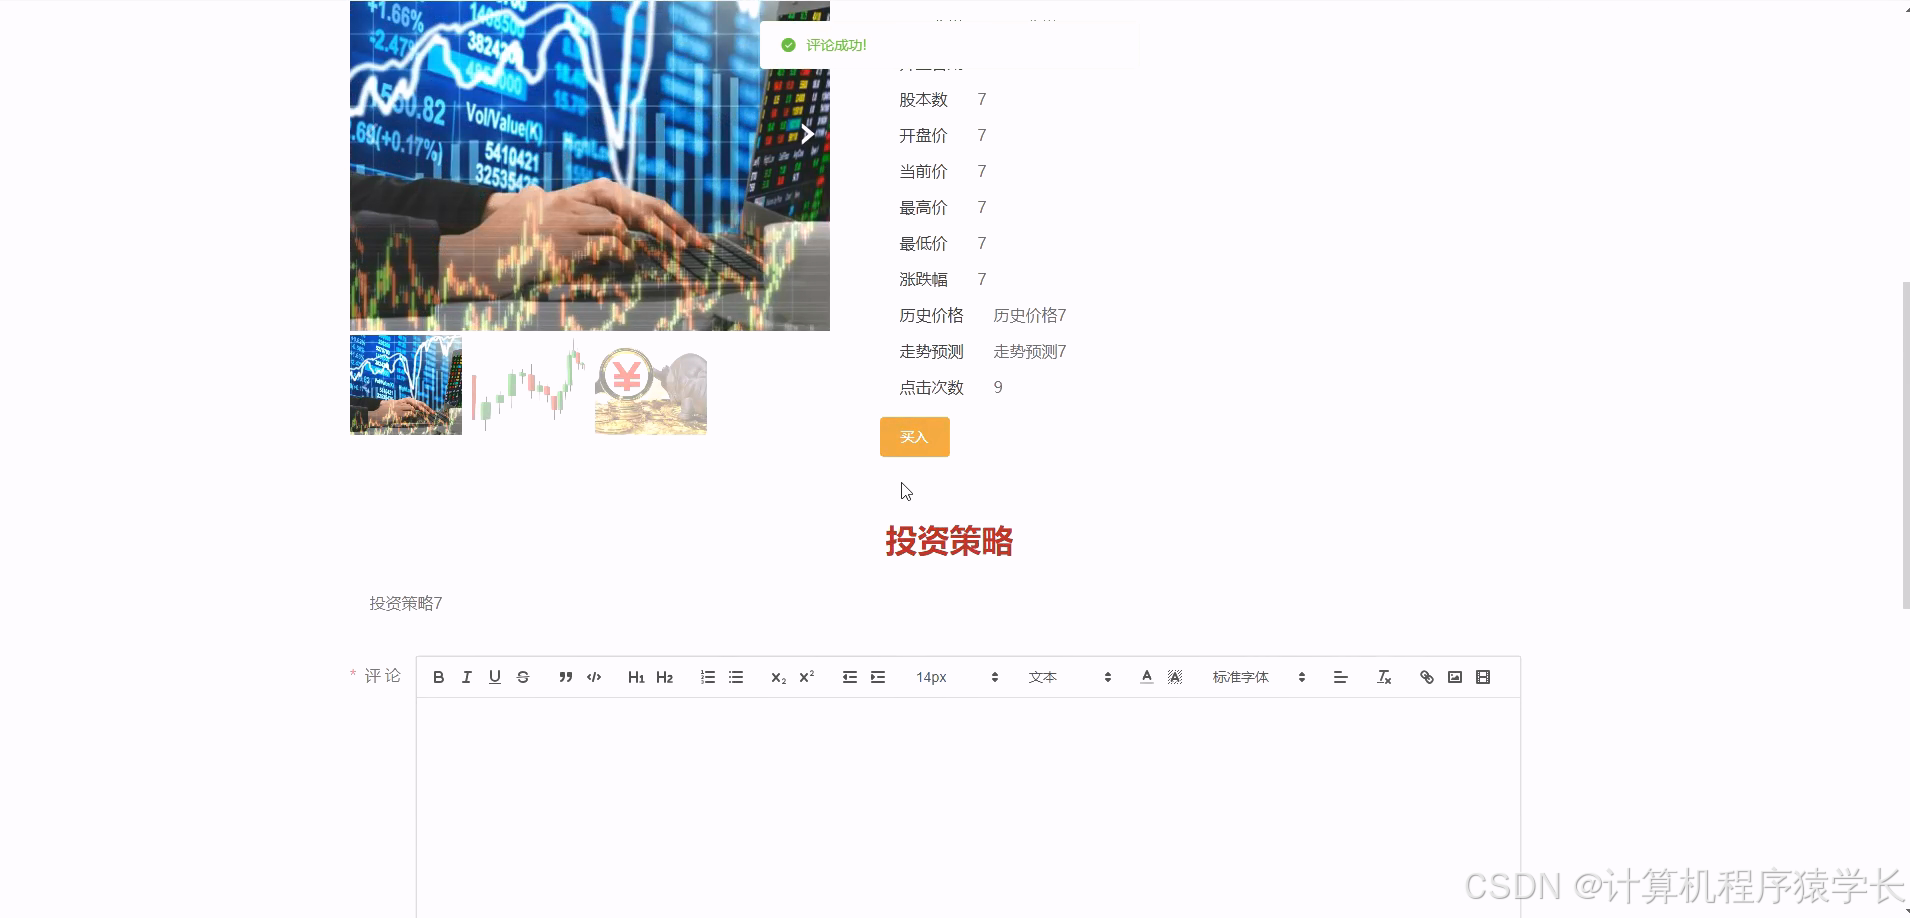
Task: Open the text alignment options
Action: 1340,677
